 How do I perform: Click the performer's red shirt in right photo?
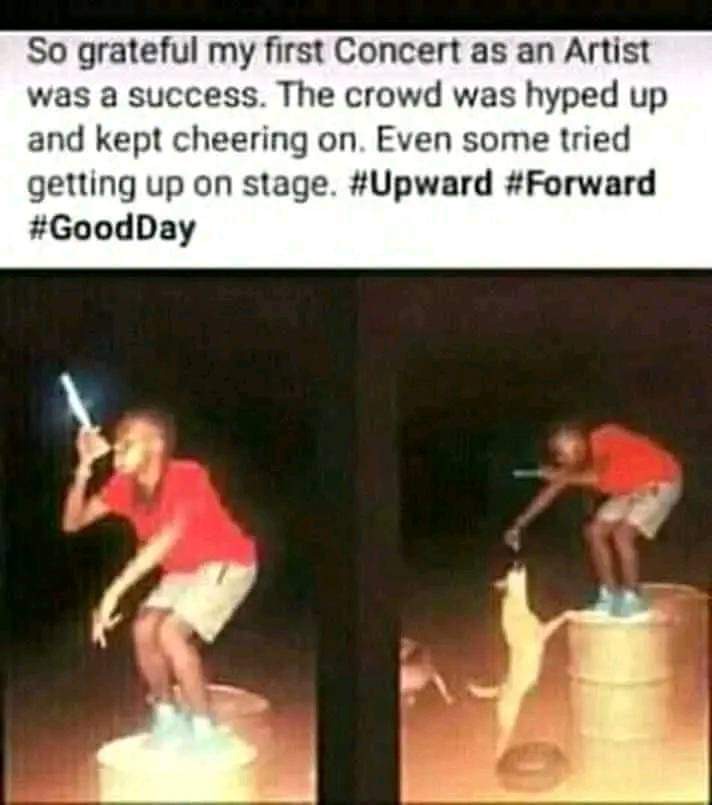point(632,457)
